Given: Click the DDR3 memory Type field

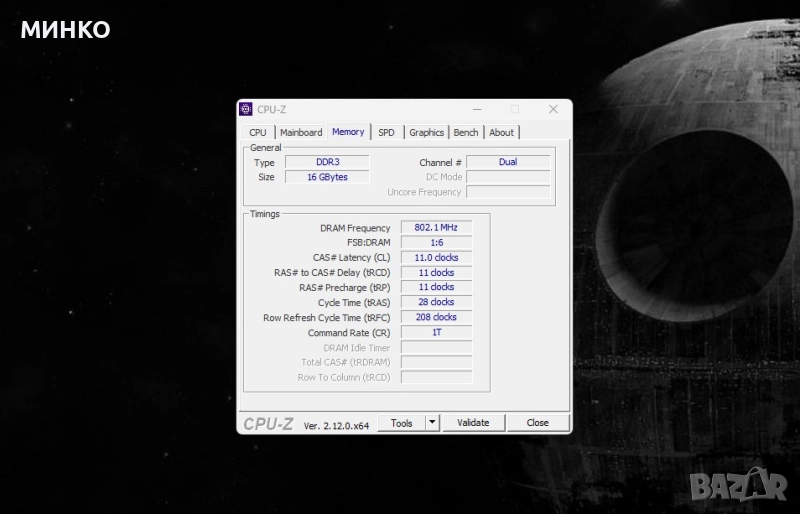Looking at the screenshot, I should coord(327,162).
